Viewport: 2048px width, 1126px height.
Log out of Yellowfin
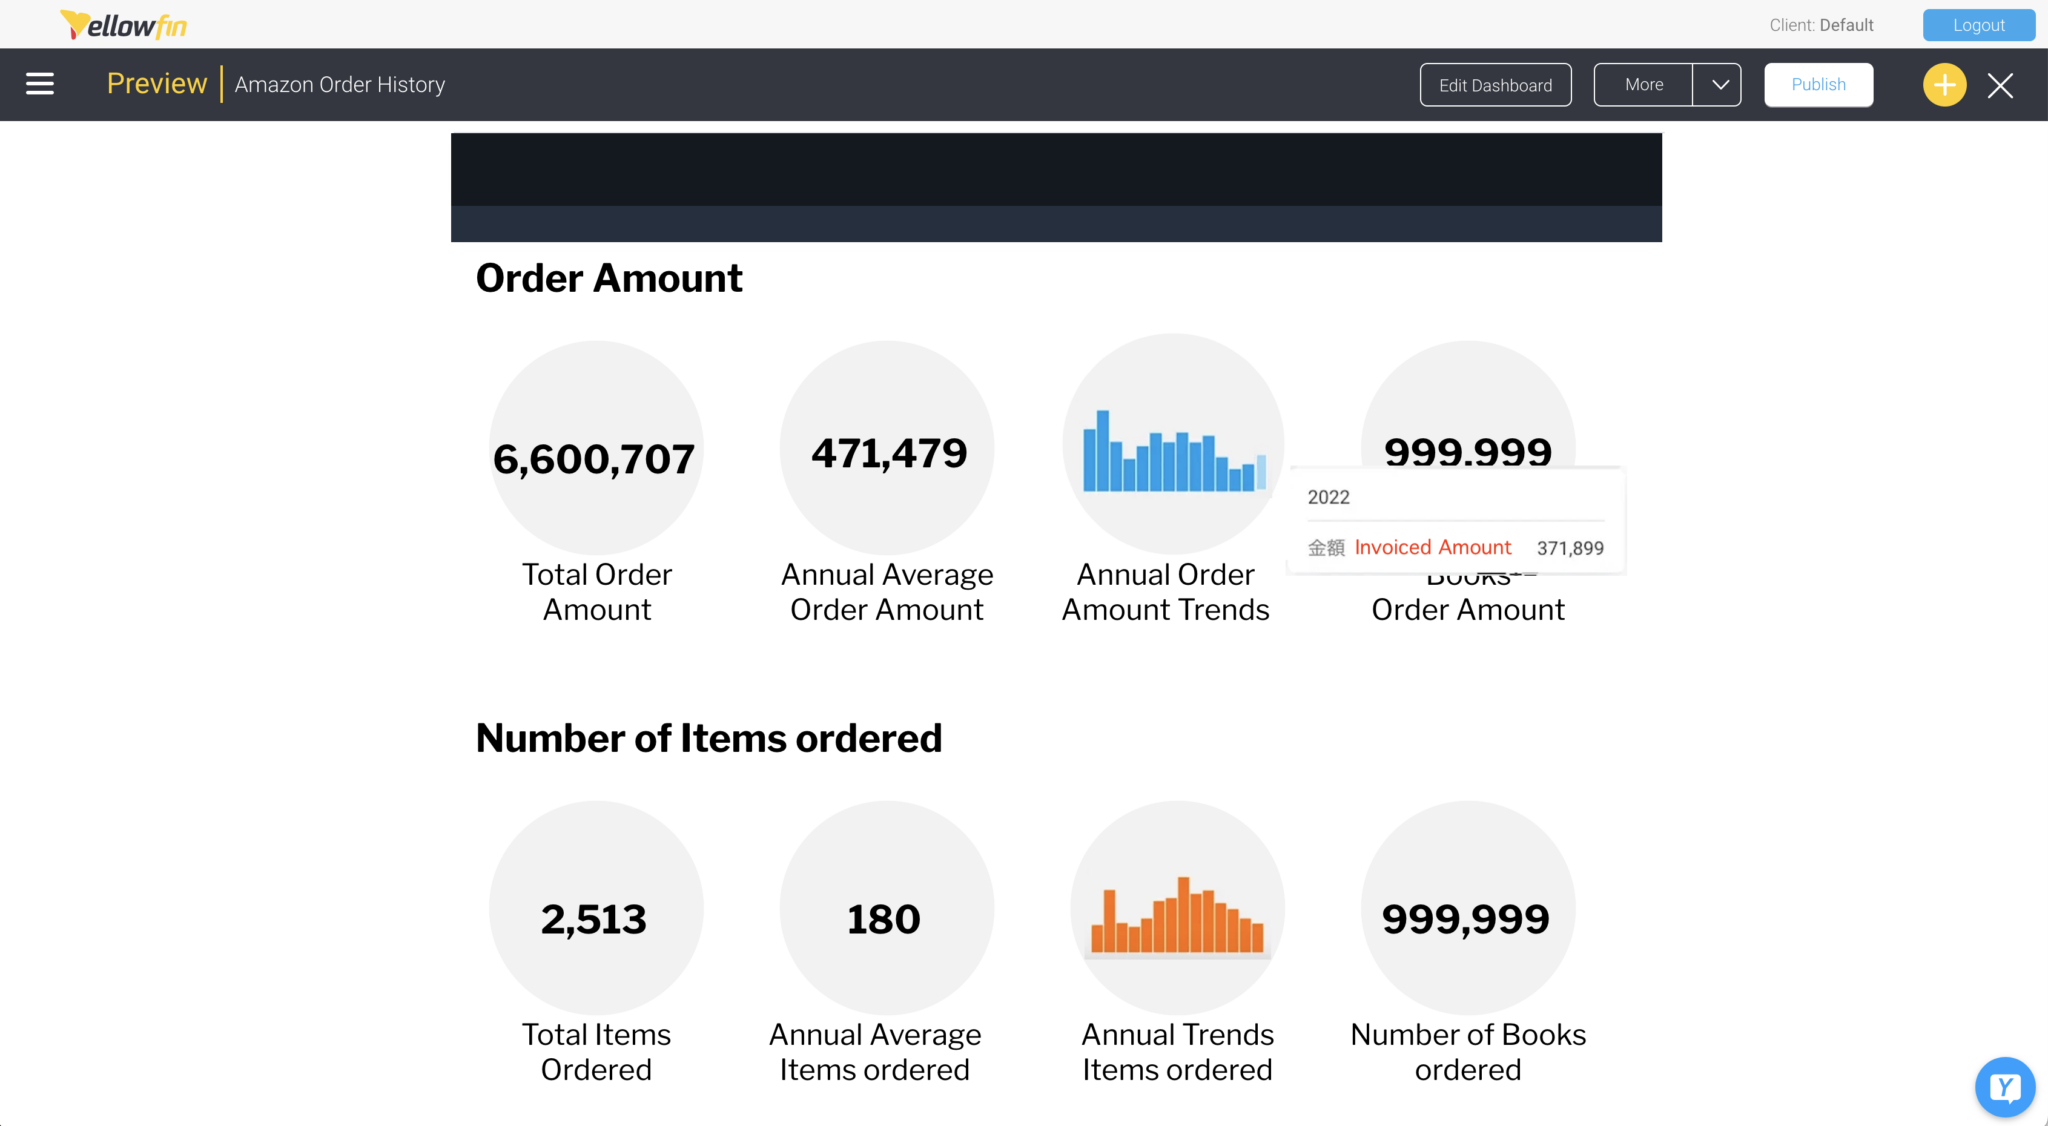1977,25
